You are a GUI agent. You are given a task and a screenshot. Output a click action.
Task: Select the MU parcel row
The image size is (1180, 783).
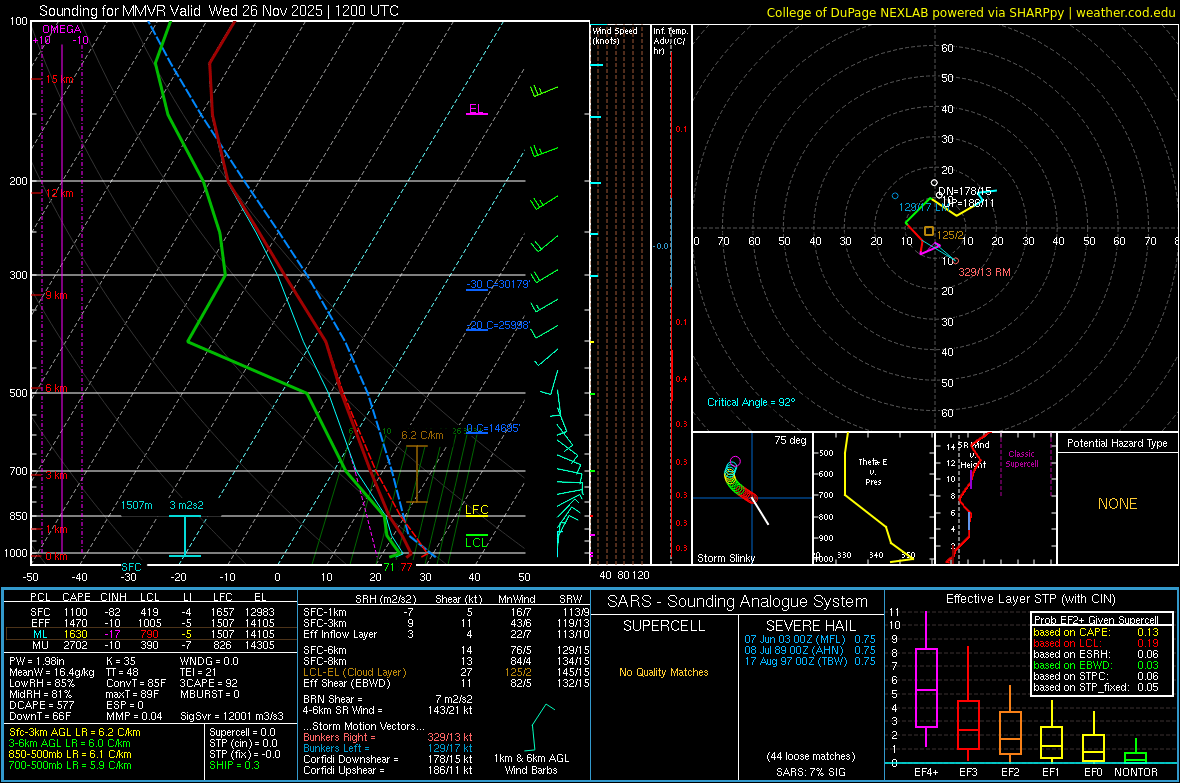150,645
